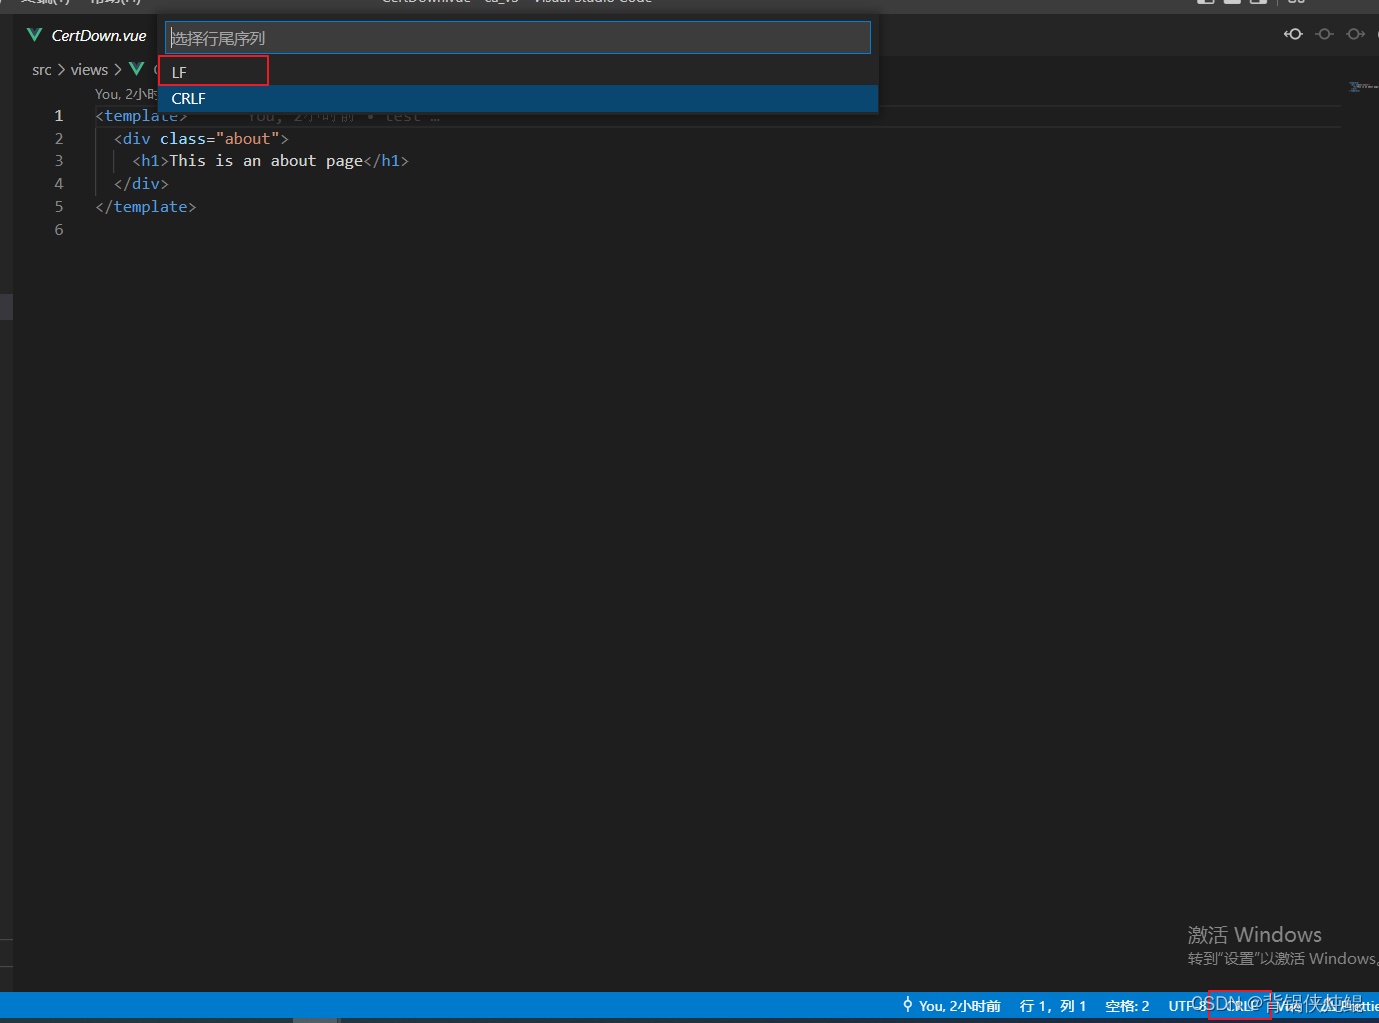Image resolution: width=1379 pixels, height=1023 pixels.
Task: Click the horizontal scrollbar at the bottom
Action: (315, 1020)
